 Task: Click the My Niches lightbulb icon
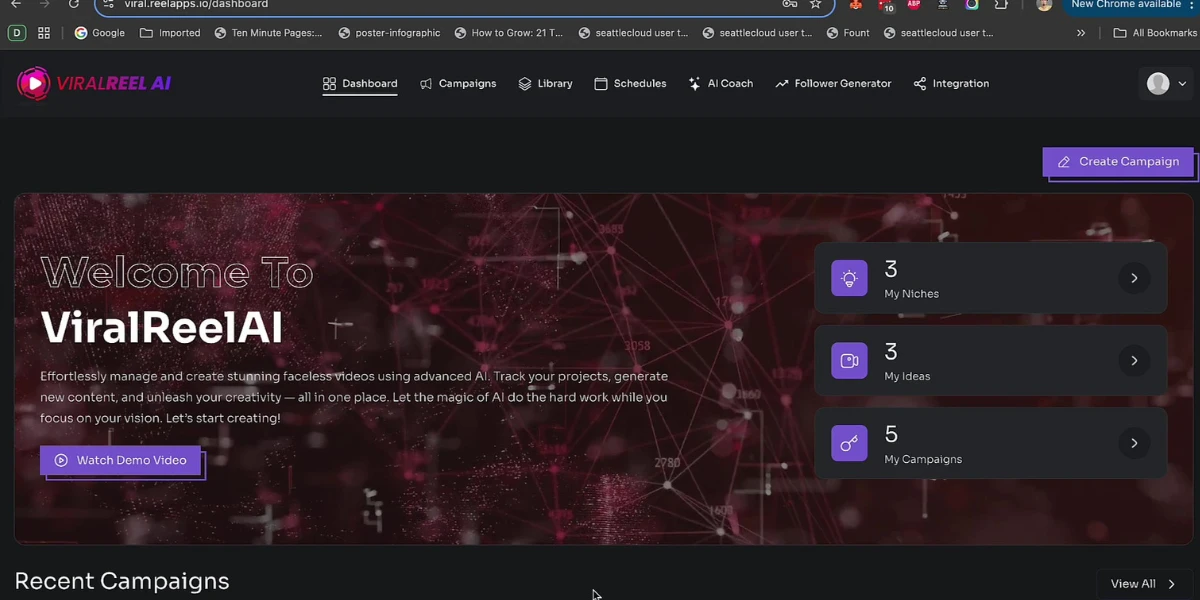(849, 278)
